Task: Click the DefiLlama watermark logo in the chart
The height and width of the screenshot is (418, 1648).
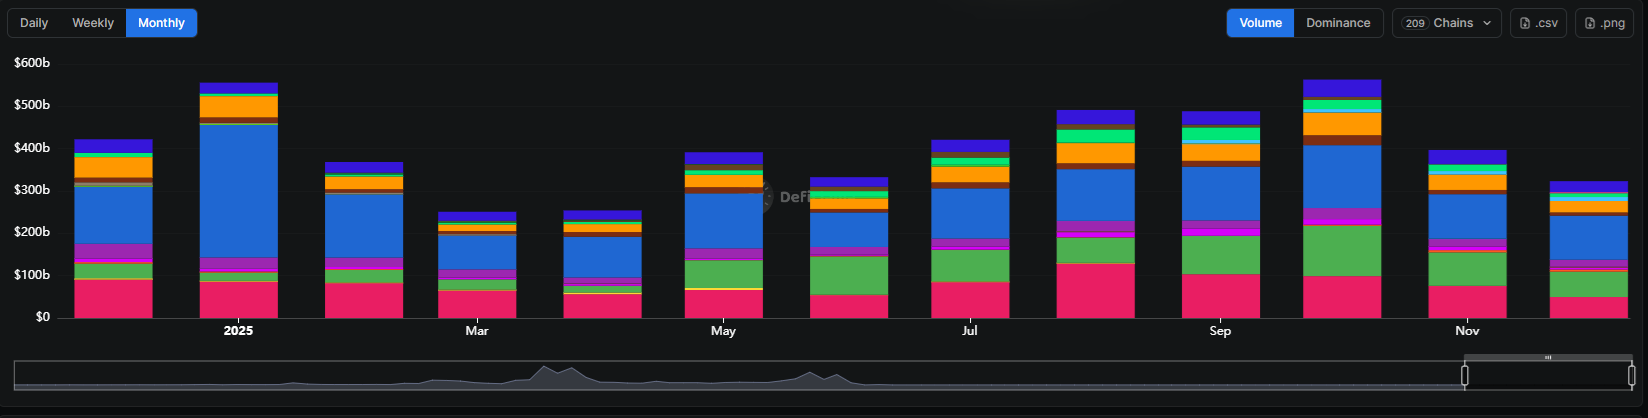Action: tap(766, 196)
